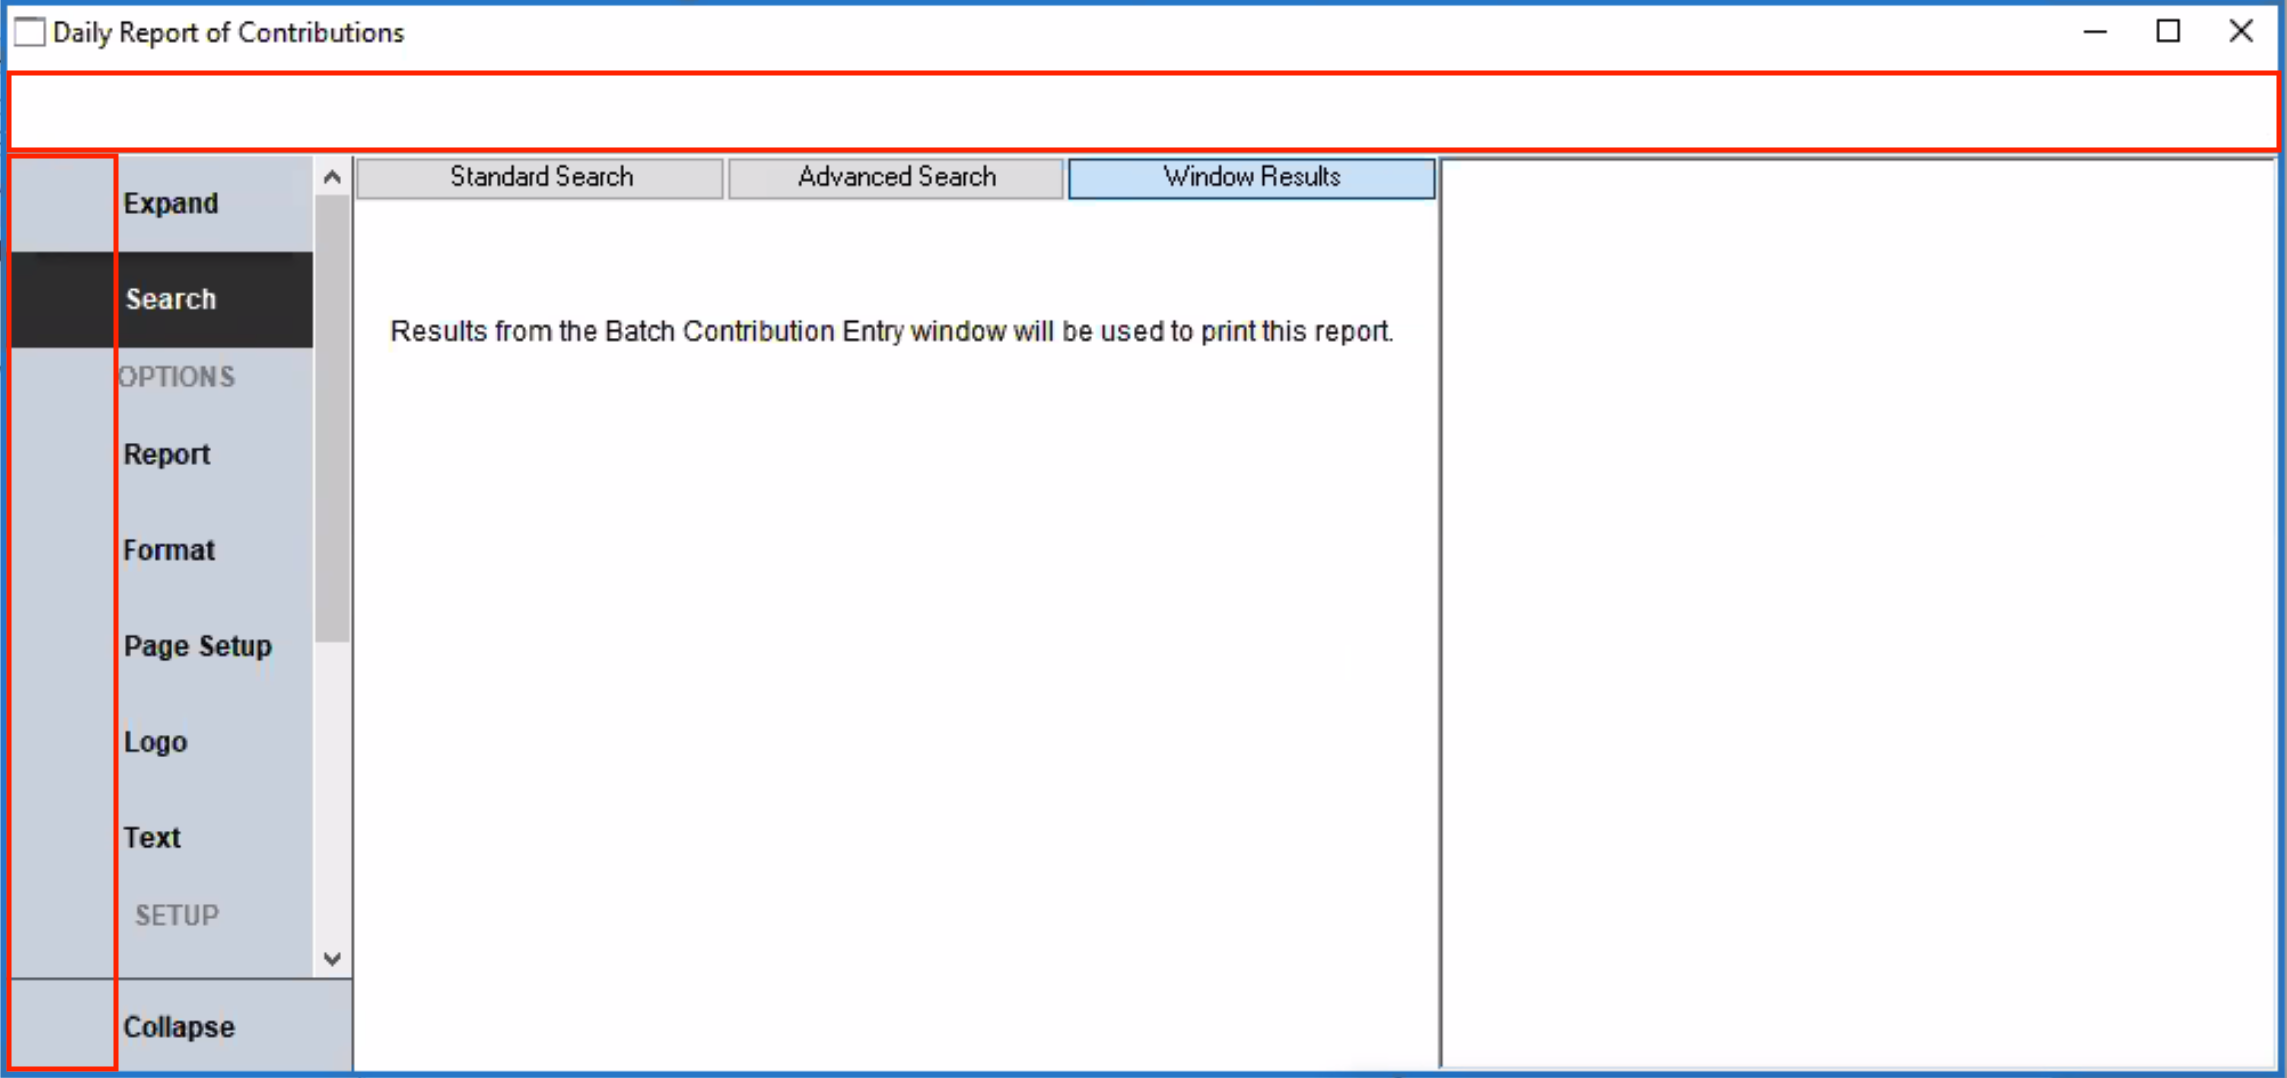Click the window icon in the title bar
The height and width of the screenshot is (1078, 2287).
[30, 32]
